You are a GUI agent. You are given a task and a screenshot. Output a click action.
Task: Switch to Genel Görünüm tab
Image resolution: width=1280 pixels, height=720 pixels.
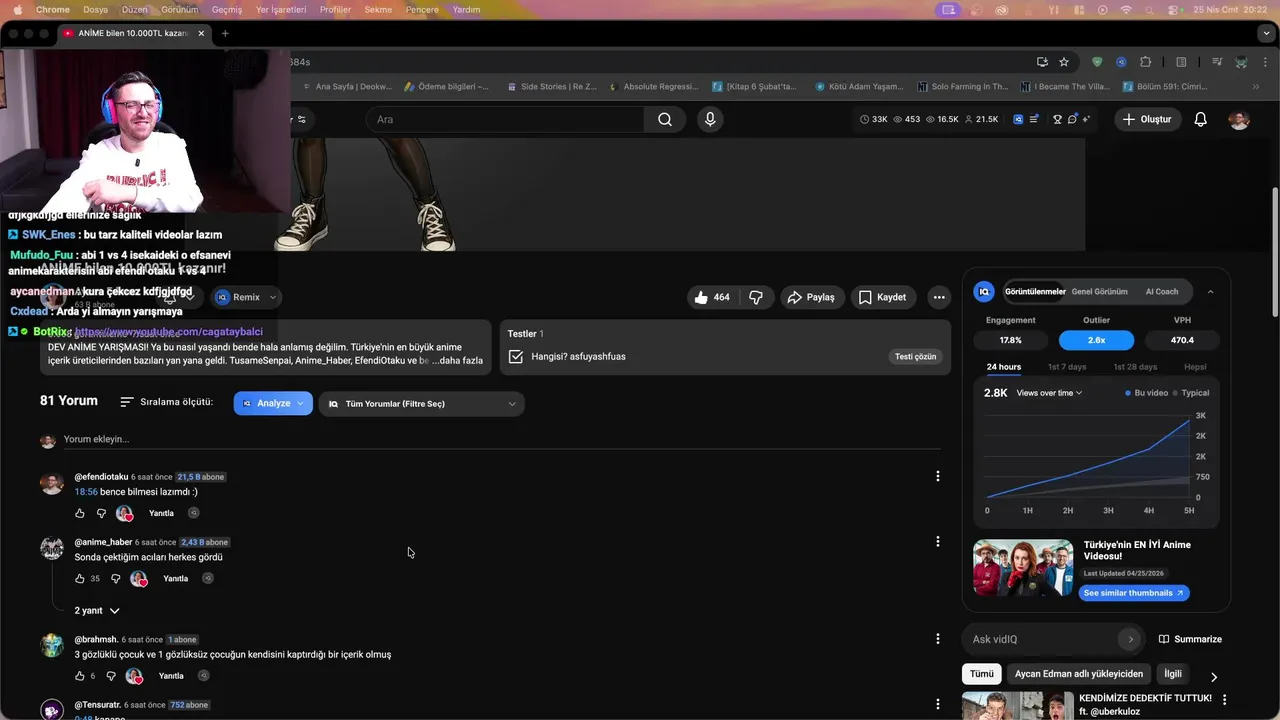tap(1099, 292)
